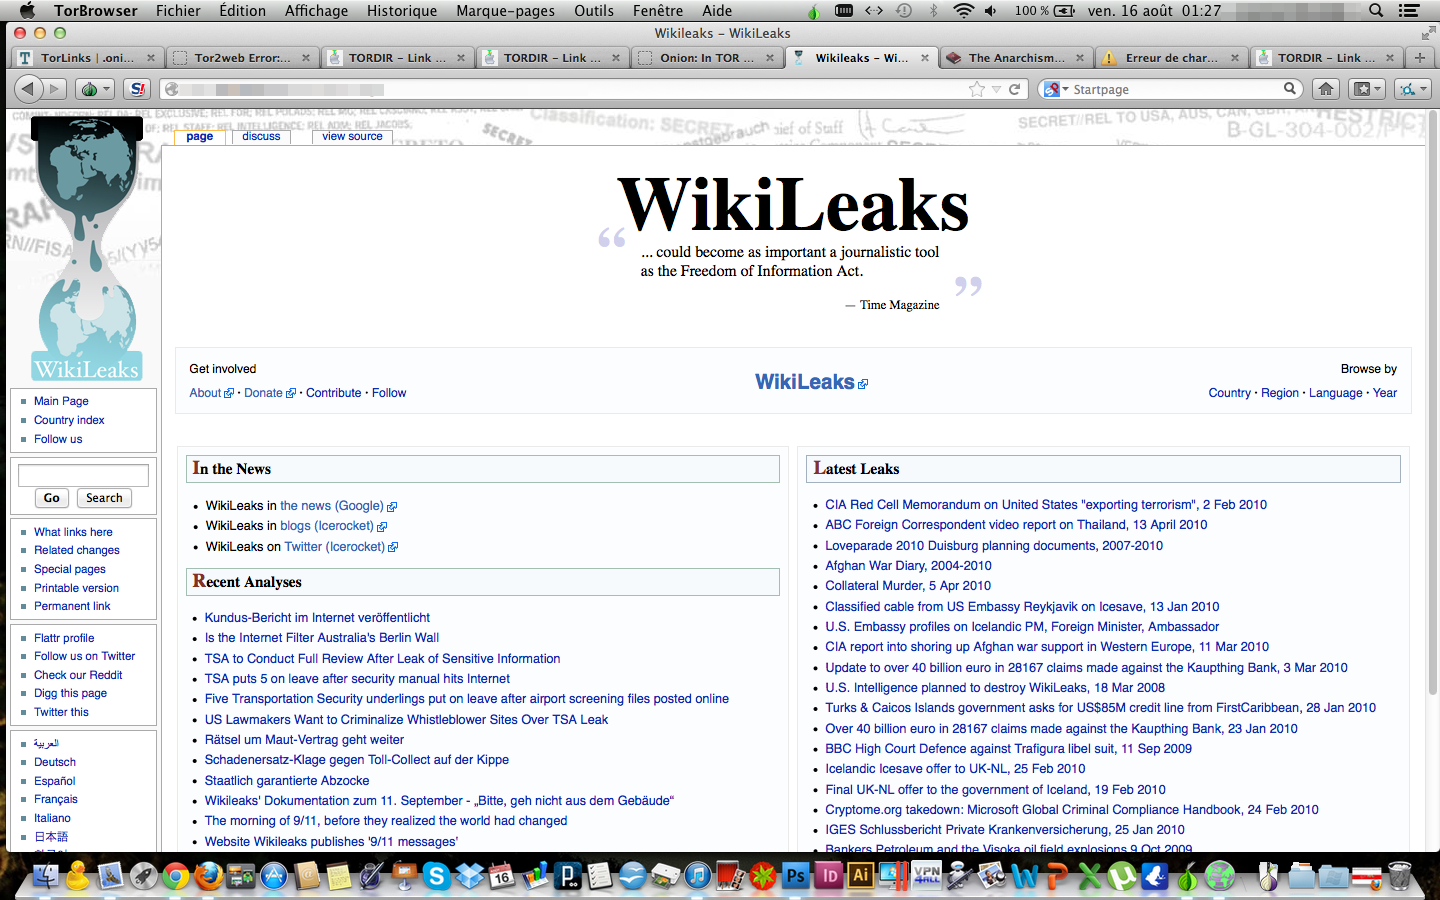The image size is (1440, 900).
Task: Open the App Store dock icon
Action: point(274,877)
